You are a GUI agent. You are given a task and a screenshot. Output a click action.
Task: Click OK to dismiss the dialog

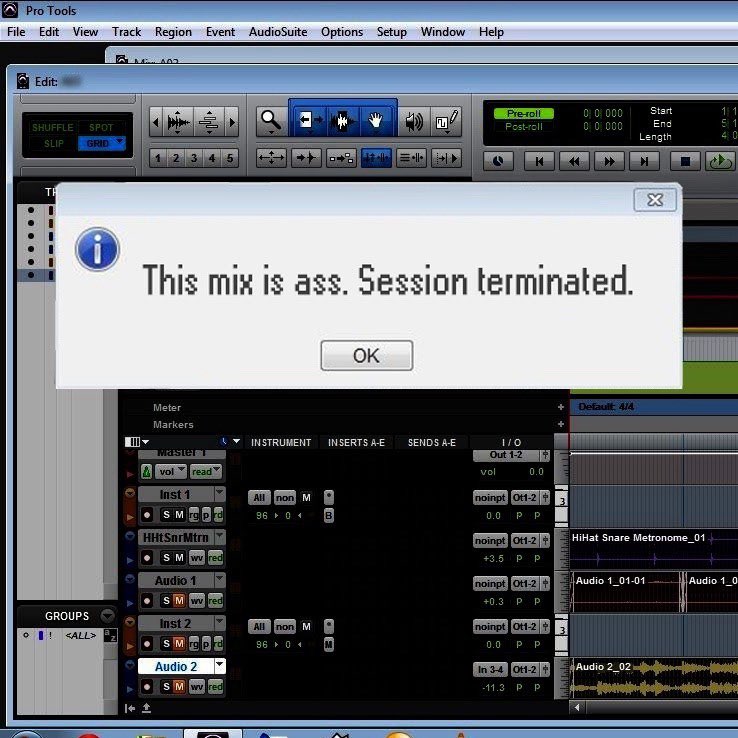click(366, 355)
